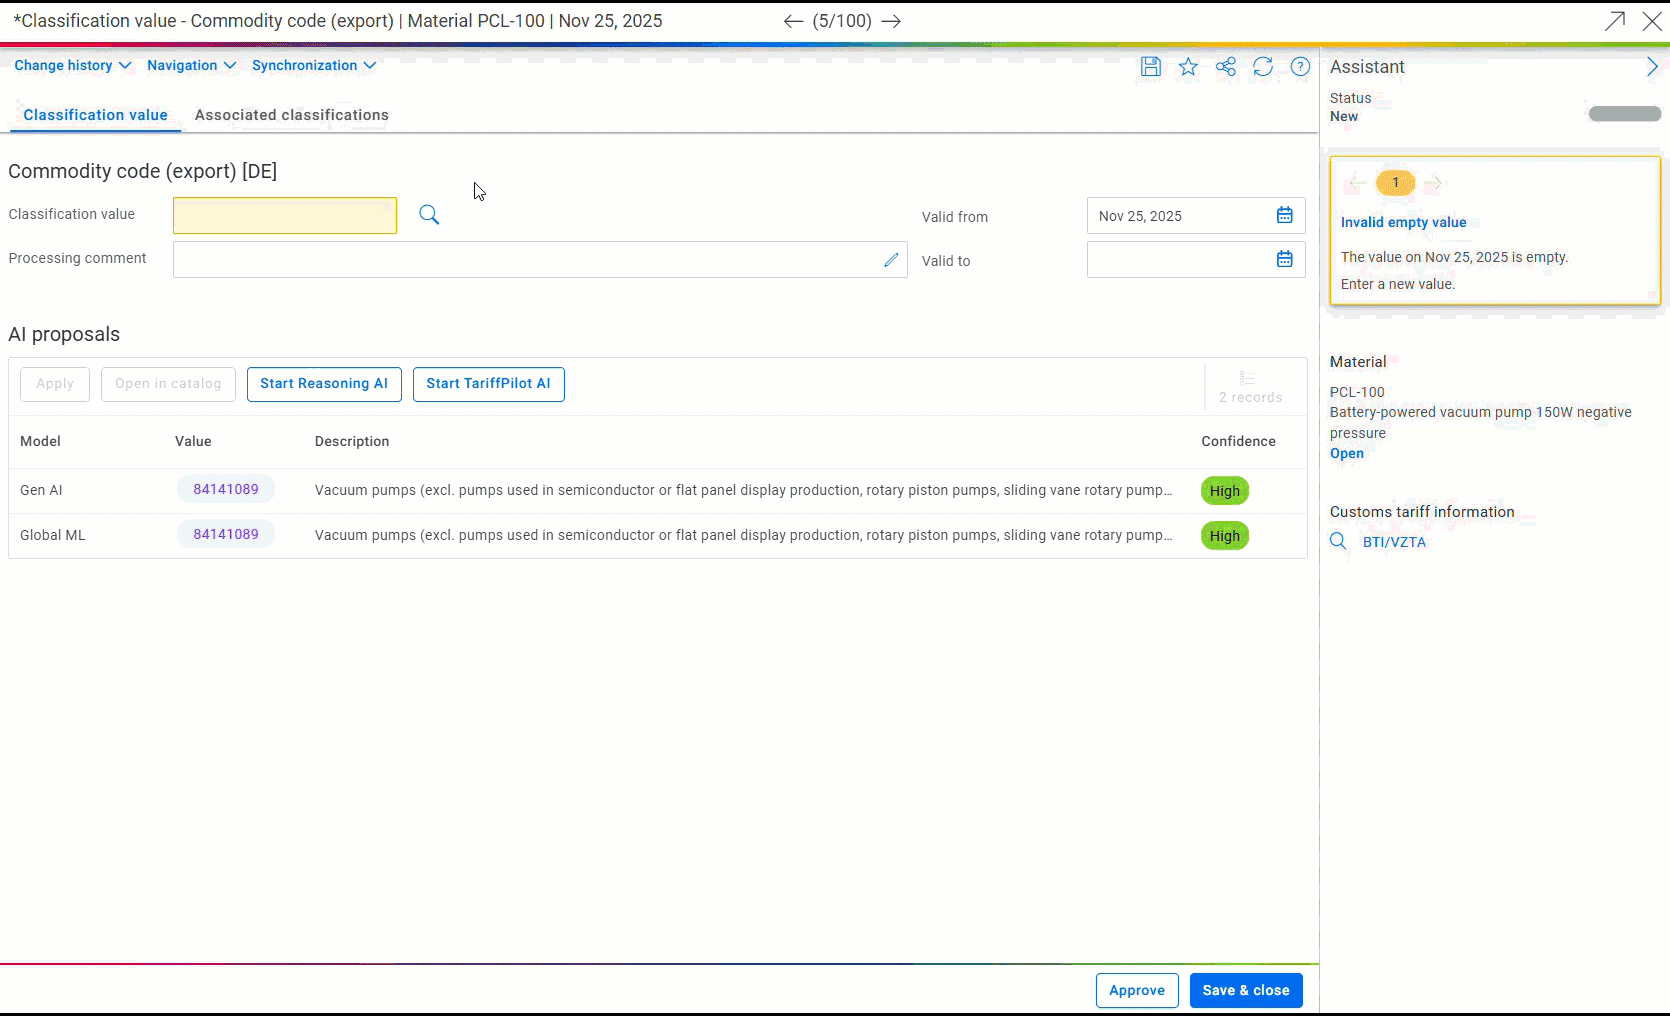Image resolution: width=1670 pixels, height=1016 pixels.
Task: Click the share icon in toolbar
Action: point(1225,67)
